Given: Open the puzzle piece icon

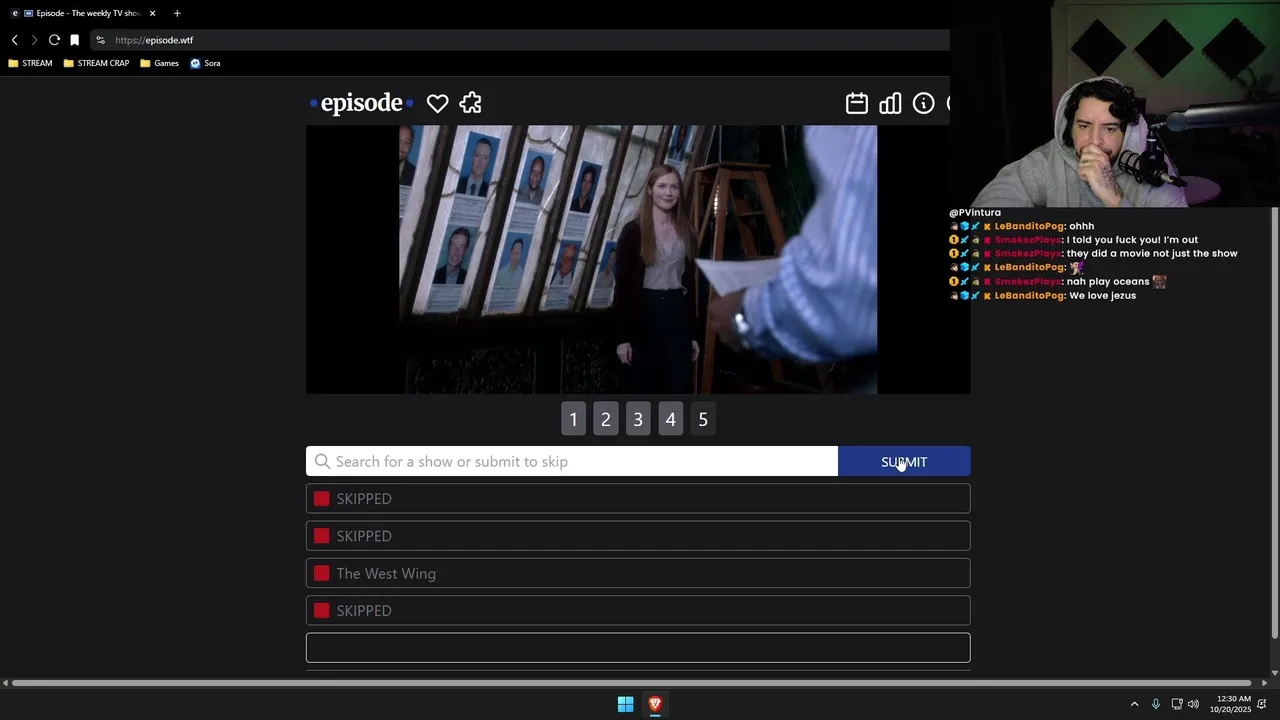Looking at the screenshot, I should coord(470,103).
